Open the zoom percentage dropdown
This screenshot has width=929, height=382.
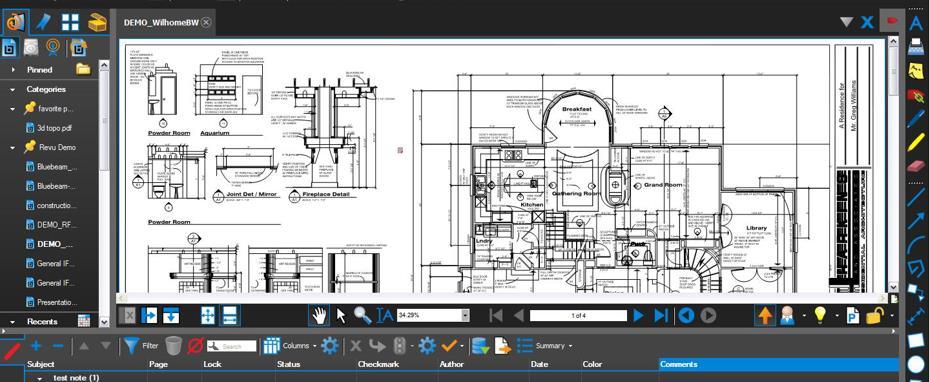465,316
